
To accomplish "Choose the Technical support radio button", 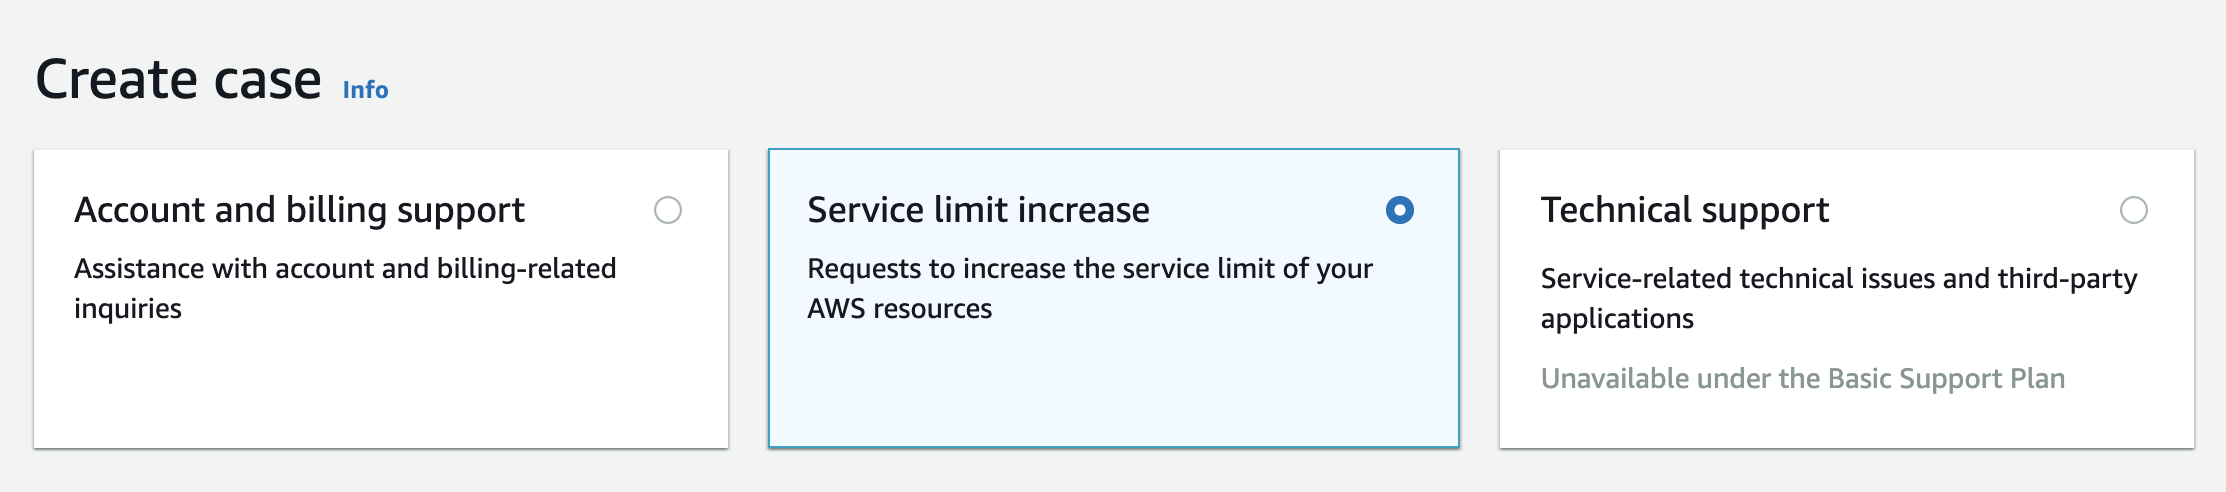I will point(2134,210).
